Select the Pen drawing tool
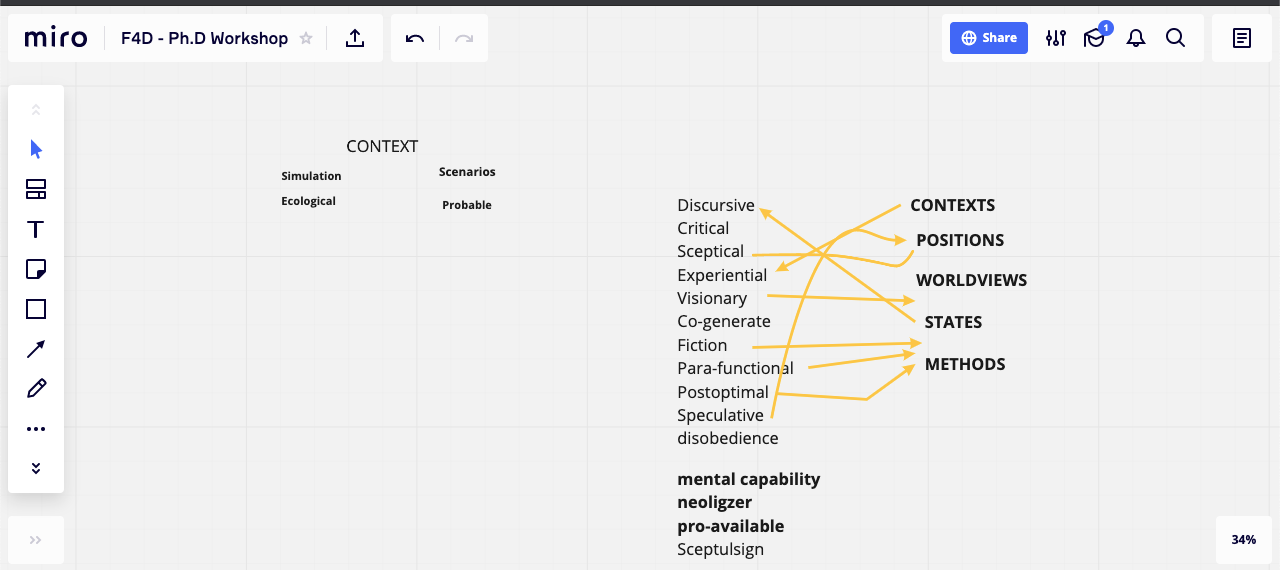The image size is (1280, 570). click(36, 388)
